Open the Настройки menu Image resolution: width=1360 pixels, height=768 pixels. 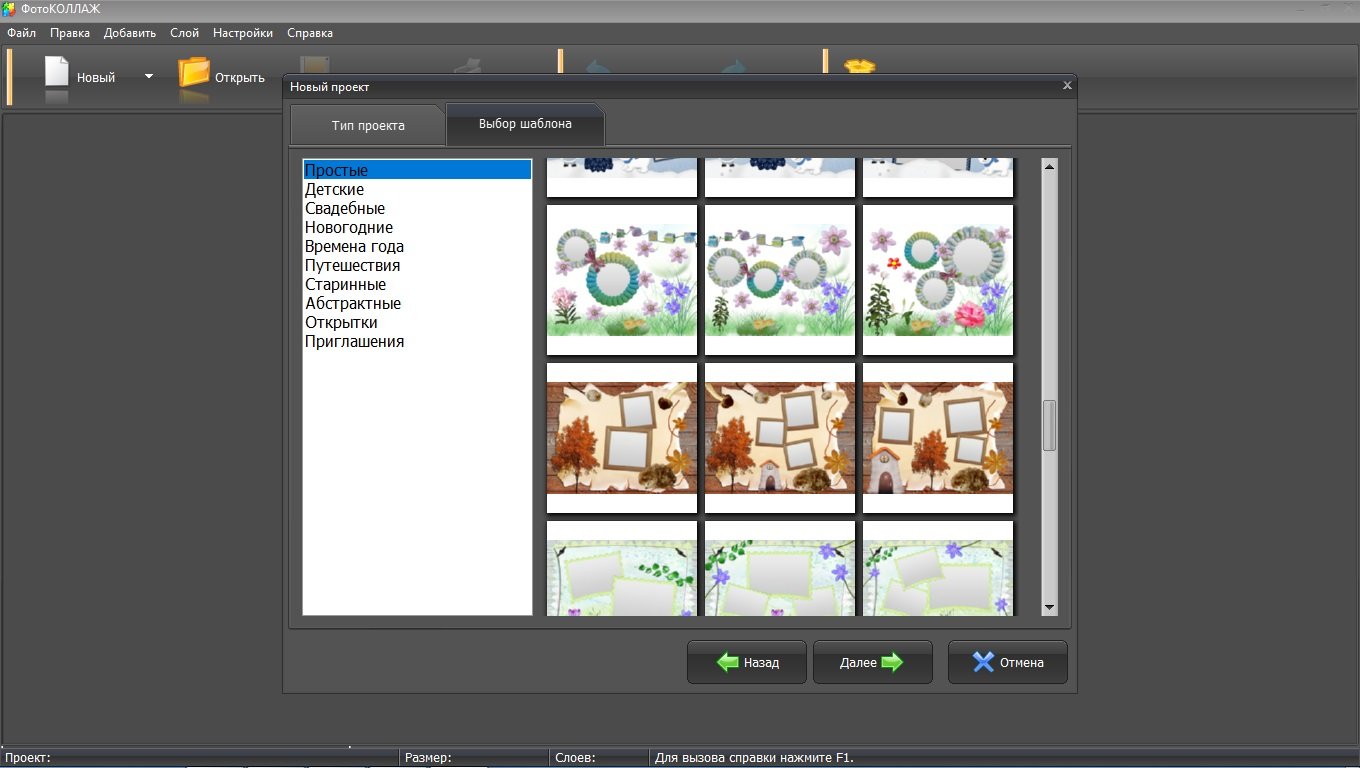[x=243, y=33]
